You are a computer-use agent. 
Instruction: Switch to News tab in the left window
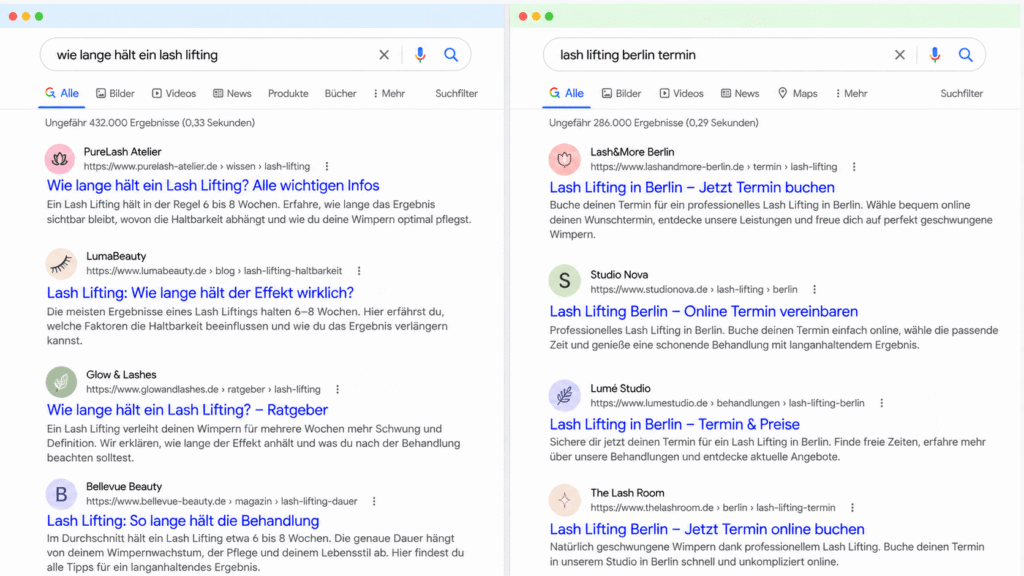point(232,93)
